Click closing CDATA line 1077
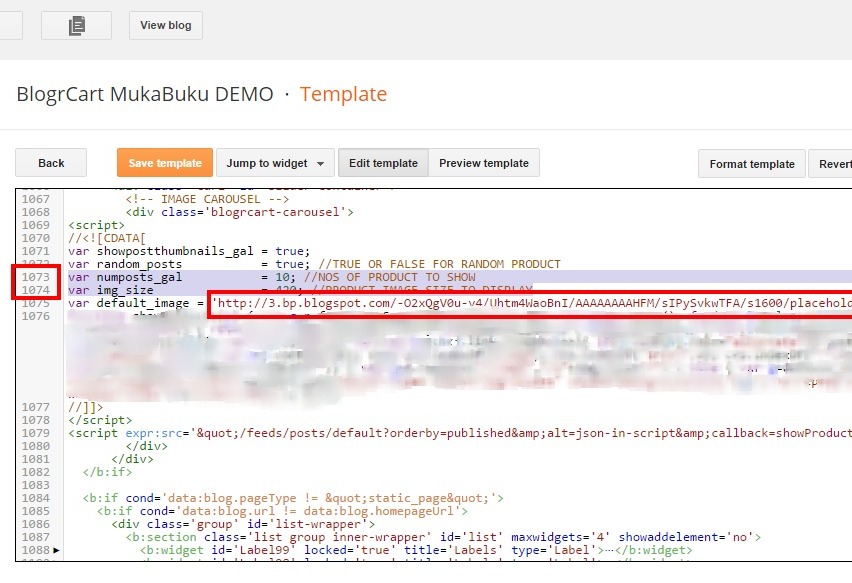The width and height of the screenshot is (852, 583). (x=85, y=408)
